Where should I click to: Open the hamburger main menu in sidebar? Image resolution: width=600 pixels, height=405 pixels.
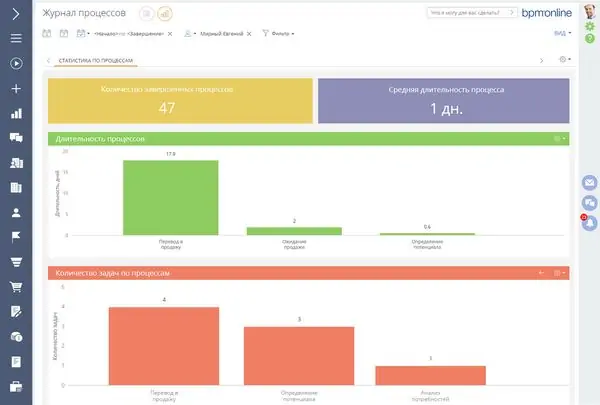coord(15,38)
